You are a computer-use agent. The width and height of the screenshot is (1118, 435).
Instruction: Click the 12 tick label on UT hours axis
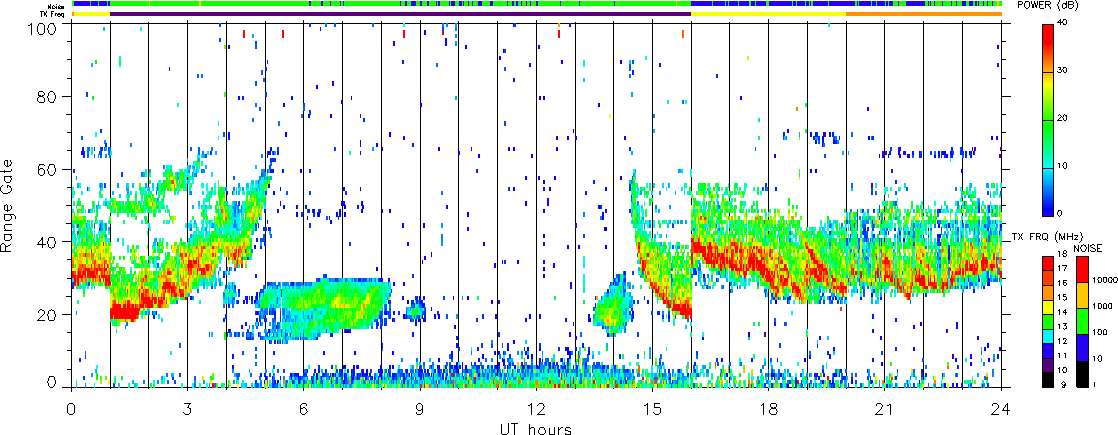(536, 409)
